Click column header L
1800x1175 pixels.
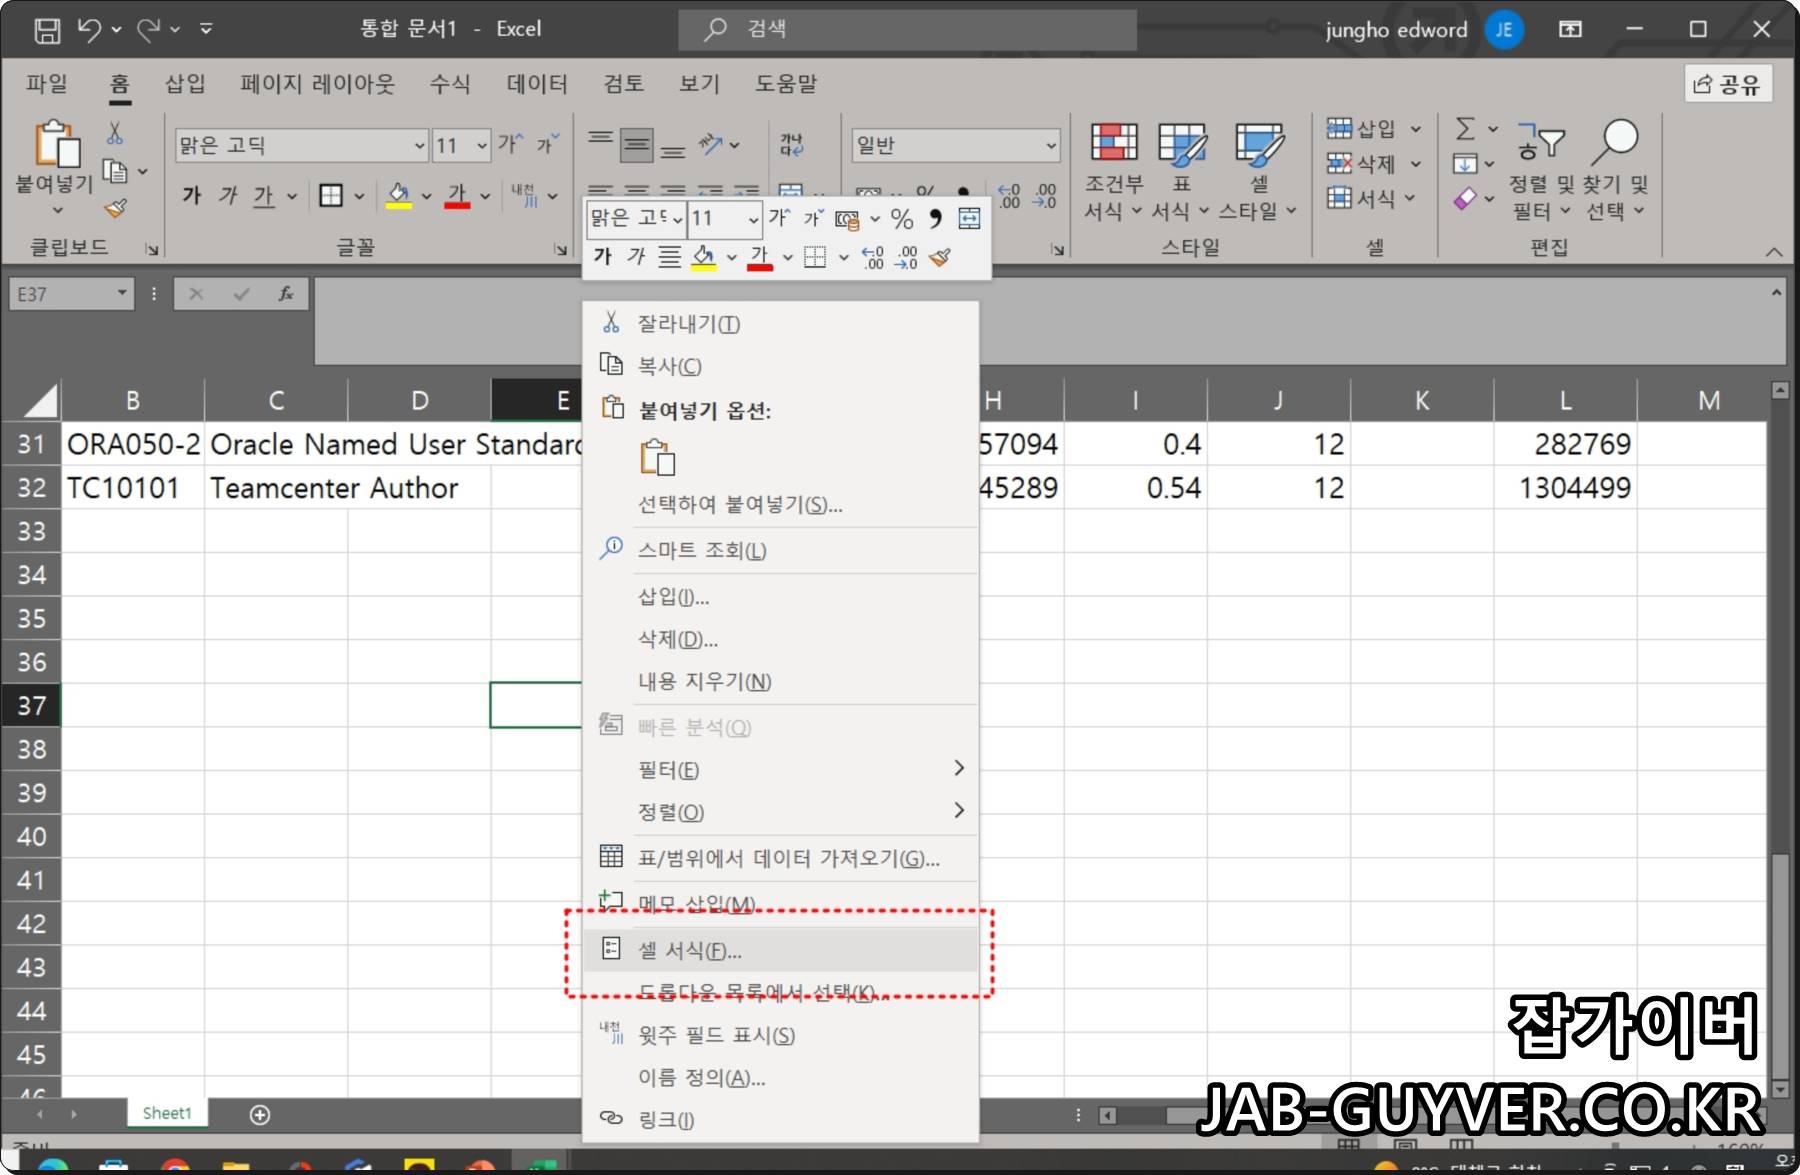1565,400
